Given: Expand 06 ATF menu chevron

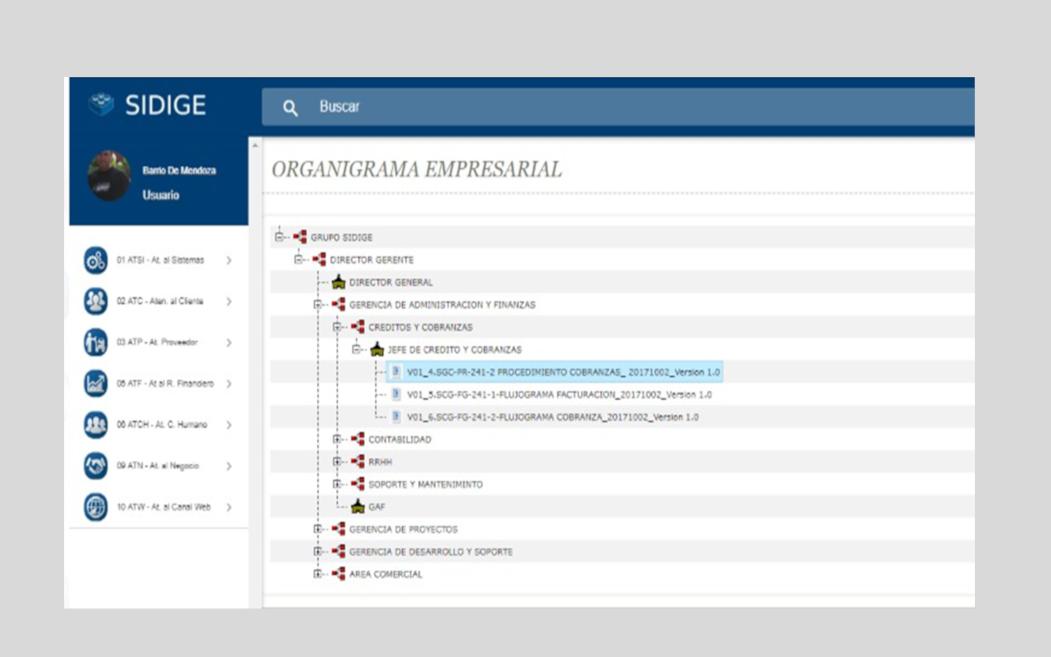Looking at the screenshot, I should [229, 383].
